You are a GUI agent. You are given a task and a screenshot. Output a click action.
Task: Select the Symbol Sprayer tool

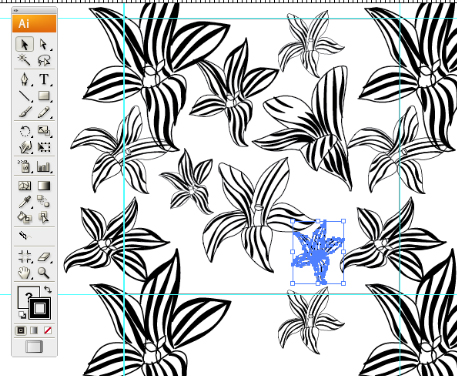pyautogui.click(x=24, y=166)
